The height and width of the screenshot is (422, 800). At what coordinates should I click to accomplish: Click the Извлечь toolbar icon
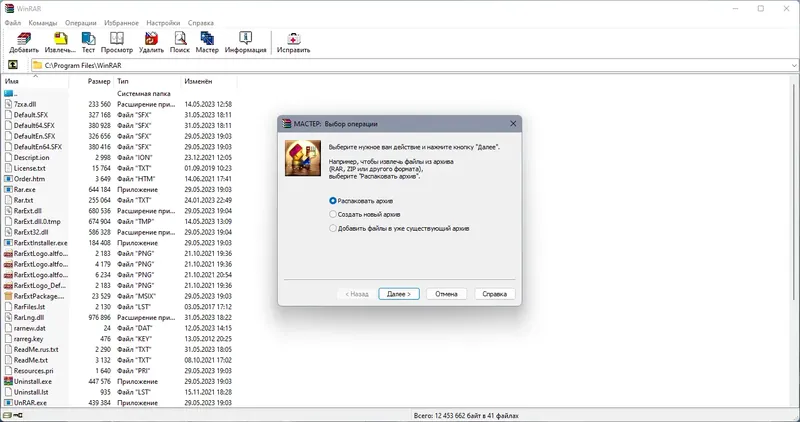pos(60,39)
